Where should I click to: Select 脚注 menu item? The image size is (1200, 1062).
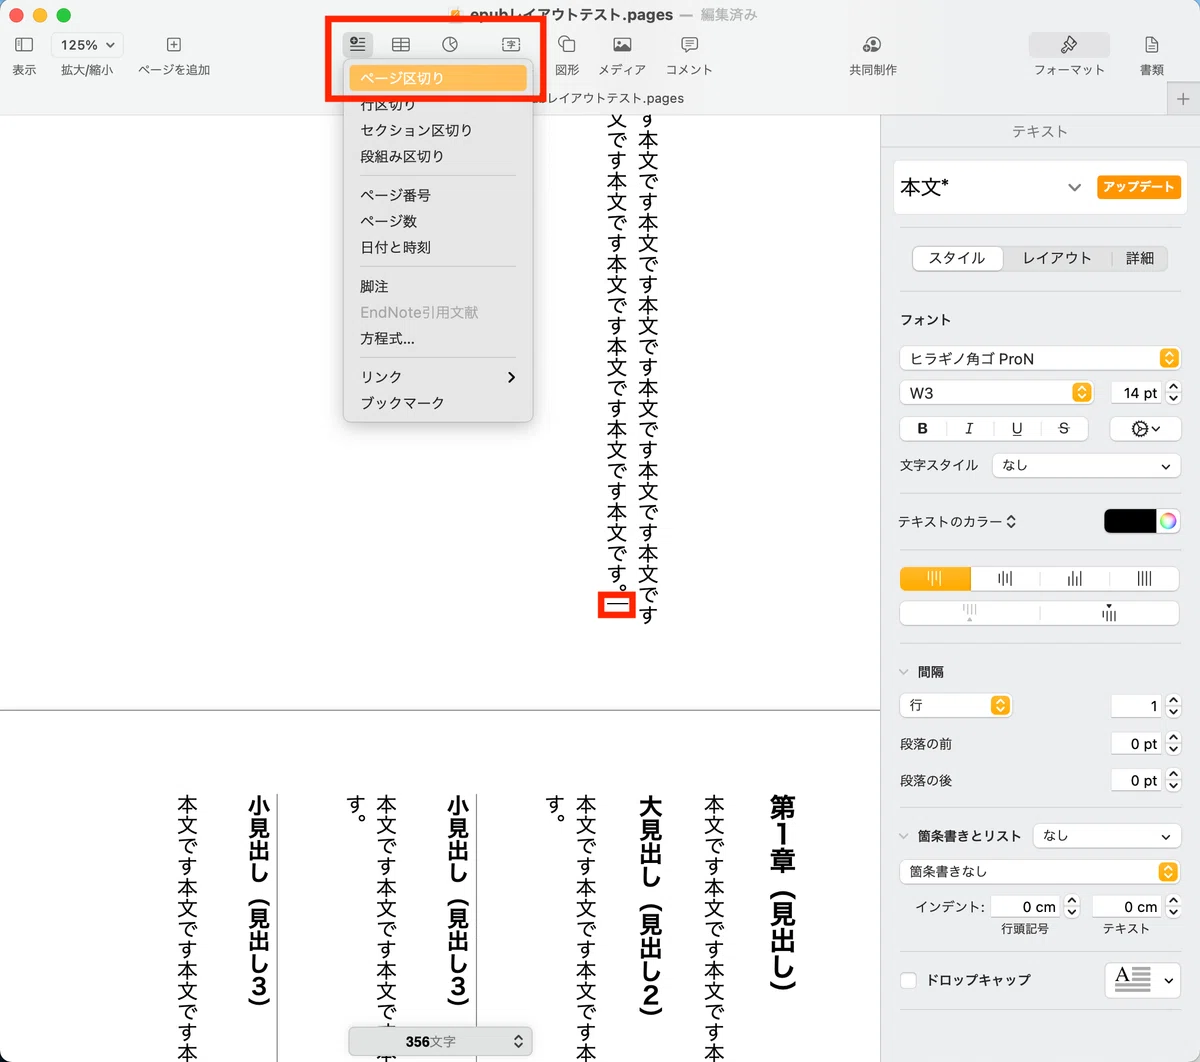[x=437, y=286]
